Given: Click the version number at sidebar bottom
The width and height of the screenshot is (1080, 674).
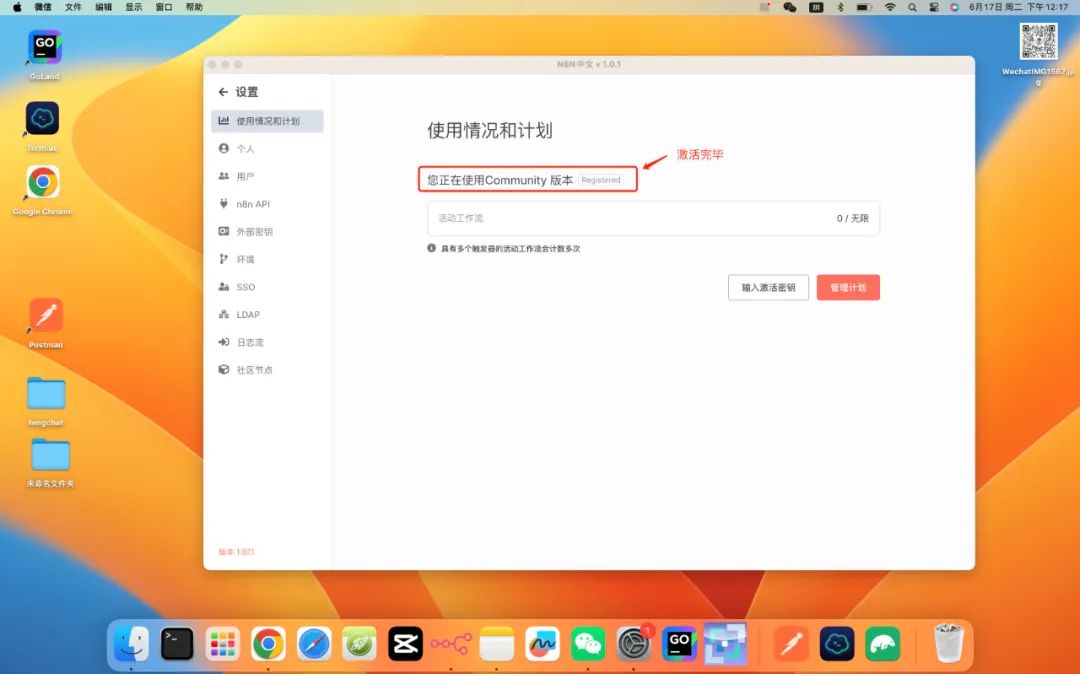Looking at the screenshot, I should [x=236, y=551].
